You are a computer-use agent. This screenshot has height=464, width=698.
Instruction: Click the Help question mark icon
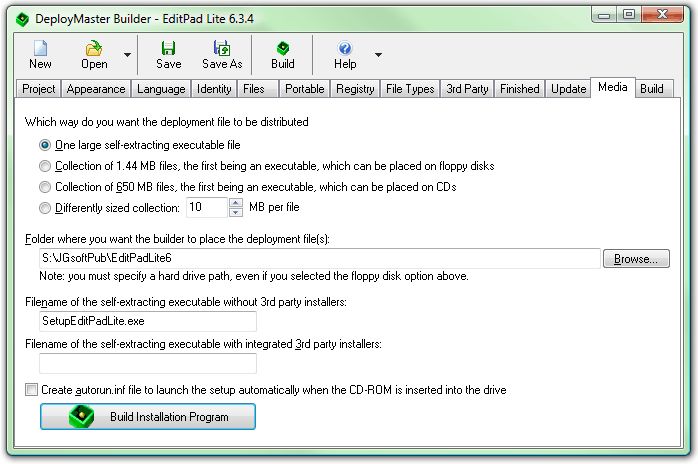coord(345,48)
